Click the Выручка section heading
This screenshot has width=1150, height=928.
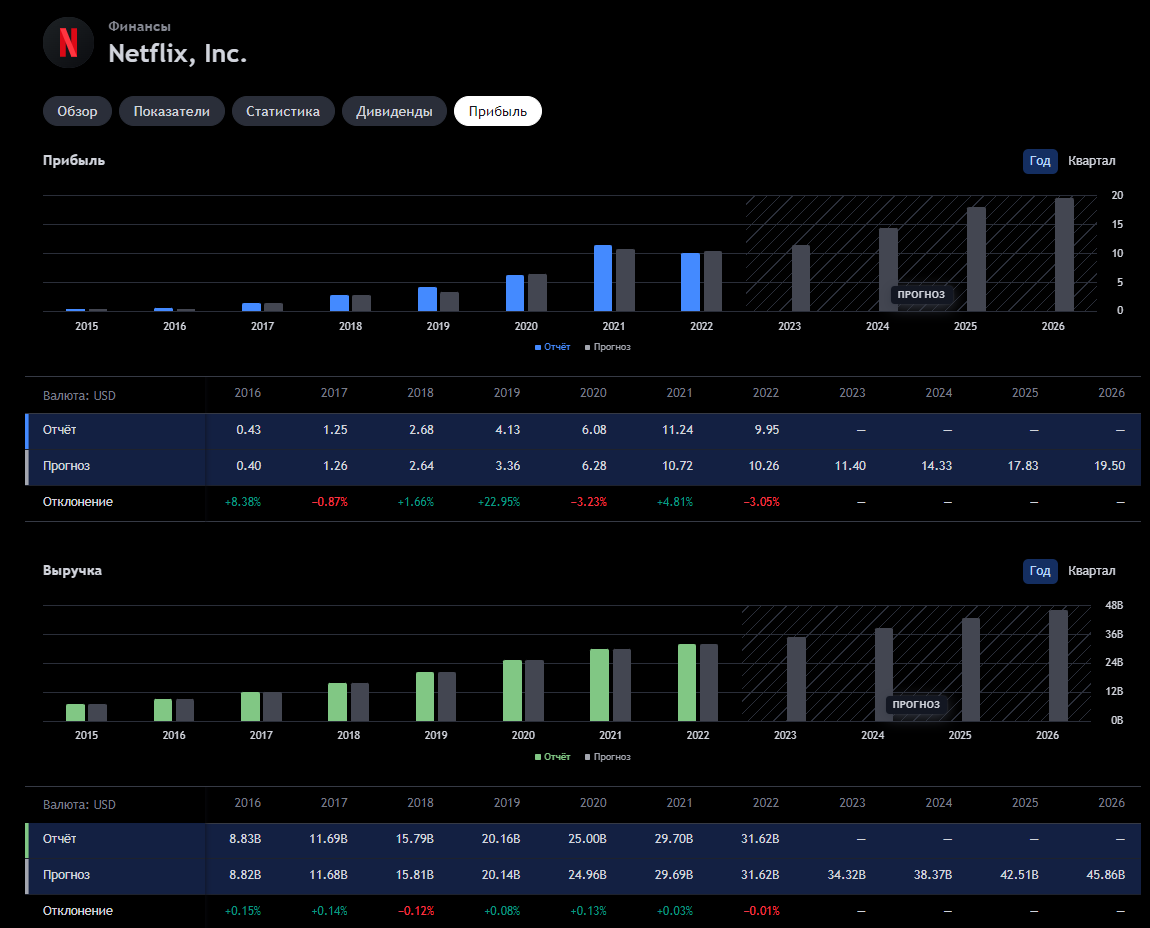73,571
